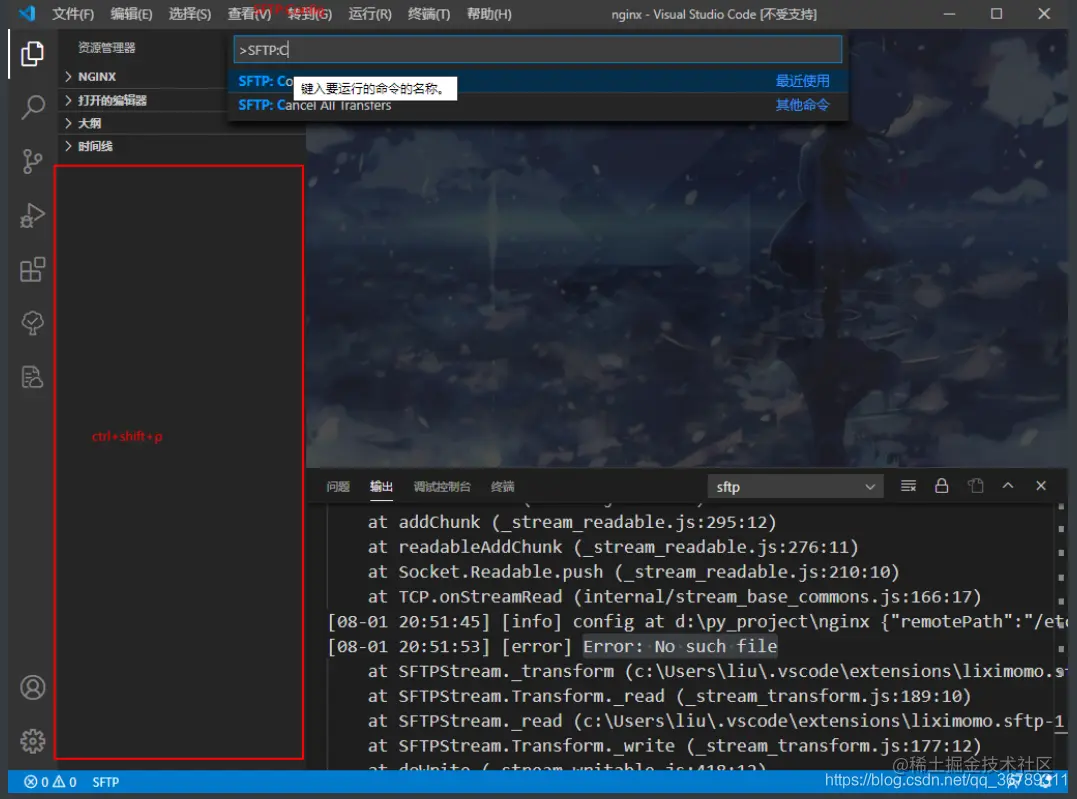Open the Extensions view icon
Viewport: 1077px width, 799px height.
tap(32, 269)
